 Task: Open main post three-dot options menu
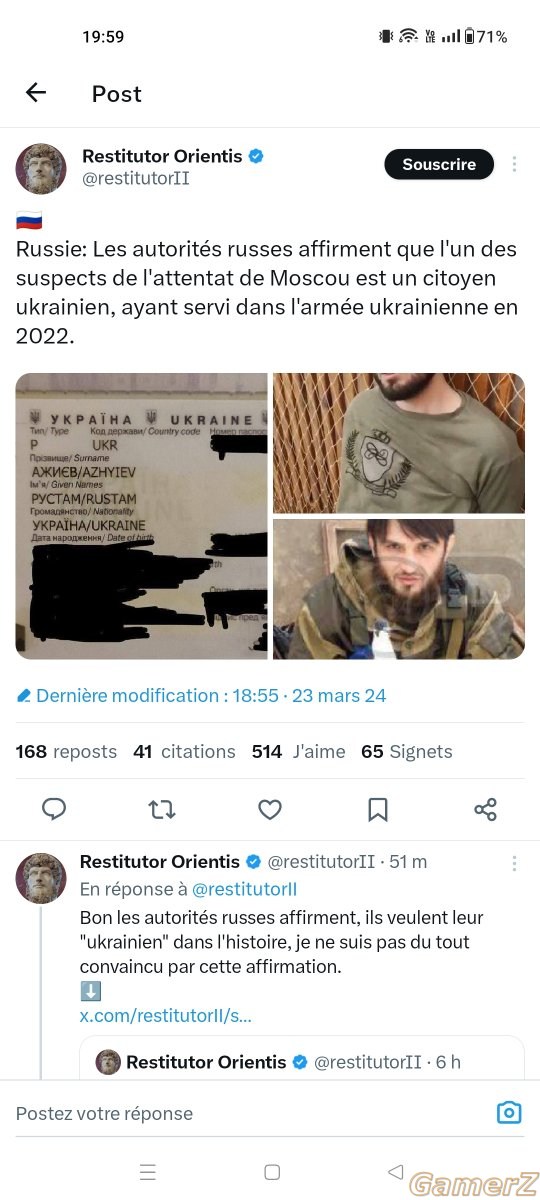pos(514,164)
